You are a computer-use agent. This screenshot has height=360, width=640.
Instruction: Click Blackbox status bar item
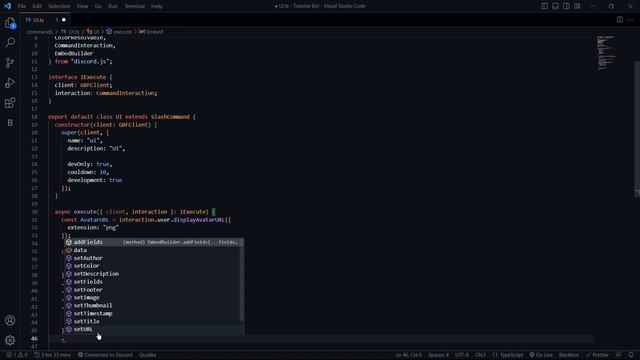(569, 355)
